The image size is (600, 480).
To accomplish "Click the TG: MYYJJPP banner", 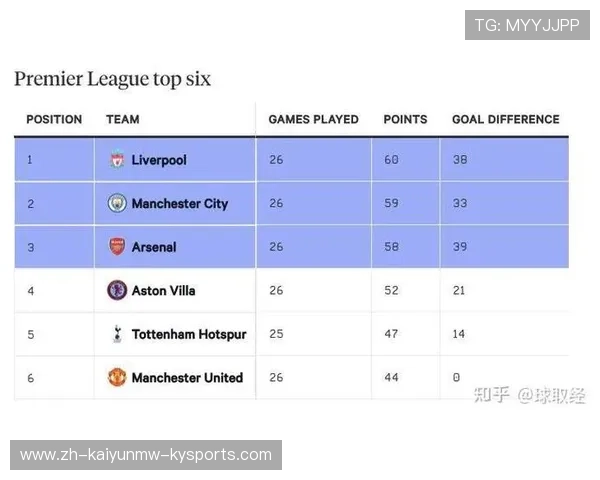I will coord(527,25).
